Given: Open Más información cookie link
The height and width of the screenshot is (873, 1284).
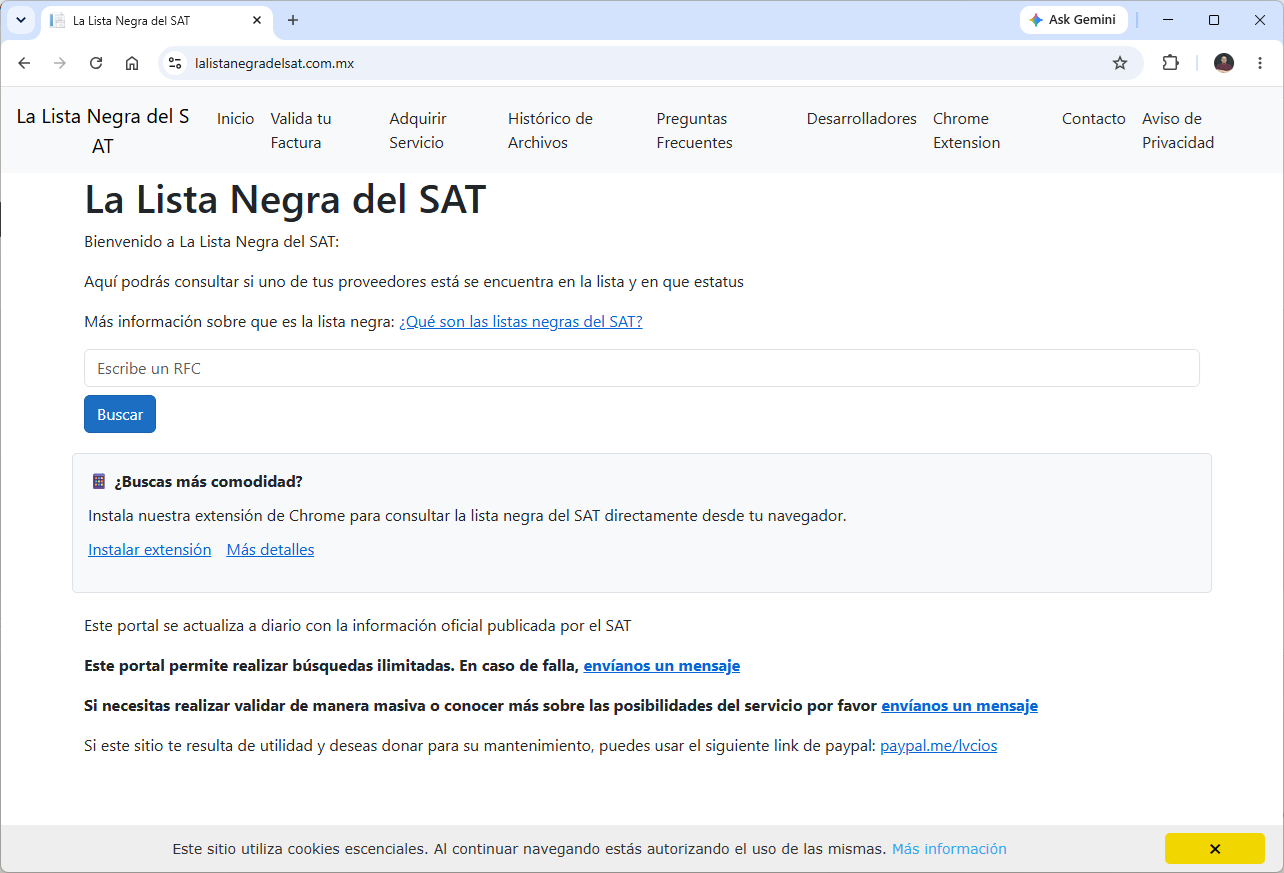Looking at the screenshot, I should click(x=949, y=848).
